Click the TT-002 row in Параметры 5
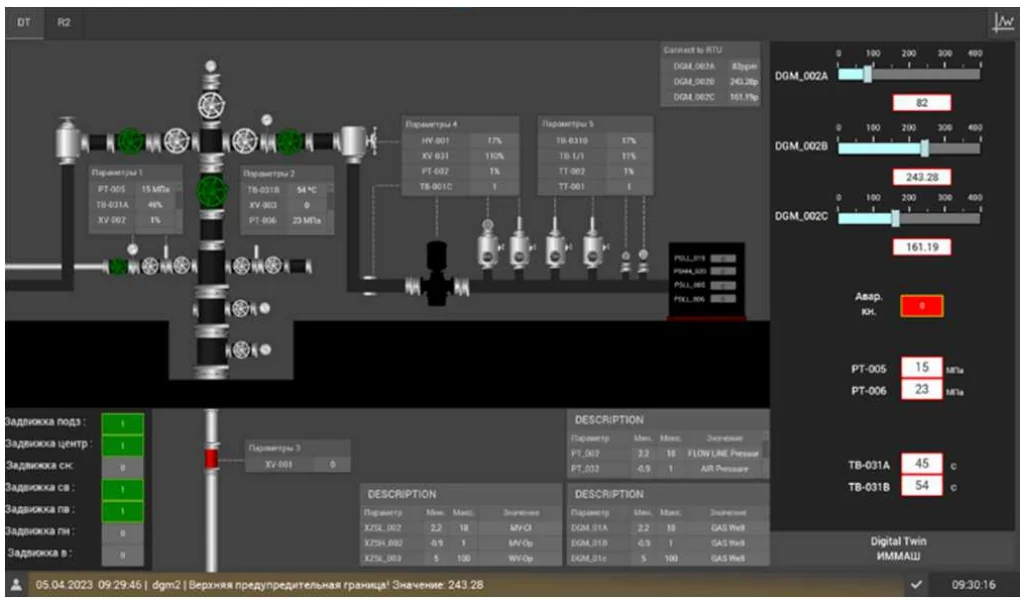Viewport: 1025px width, 601px height. click(595, 171)
